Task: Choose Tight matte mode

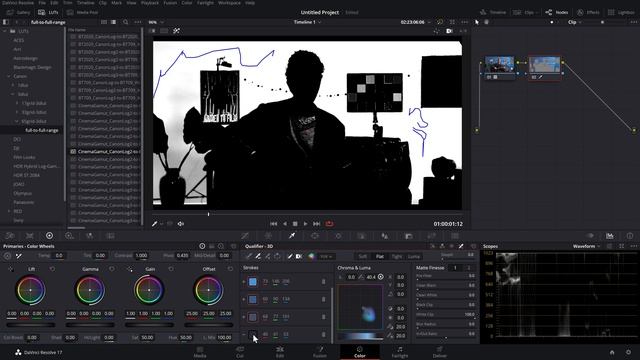Action: pyautogui.click(x=397, y=256)
